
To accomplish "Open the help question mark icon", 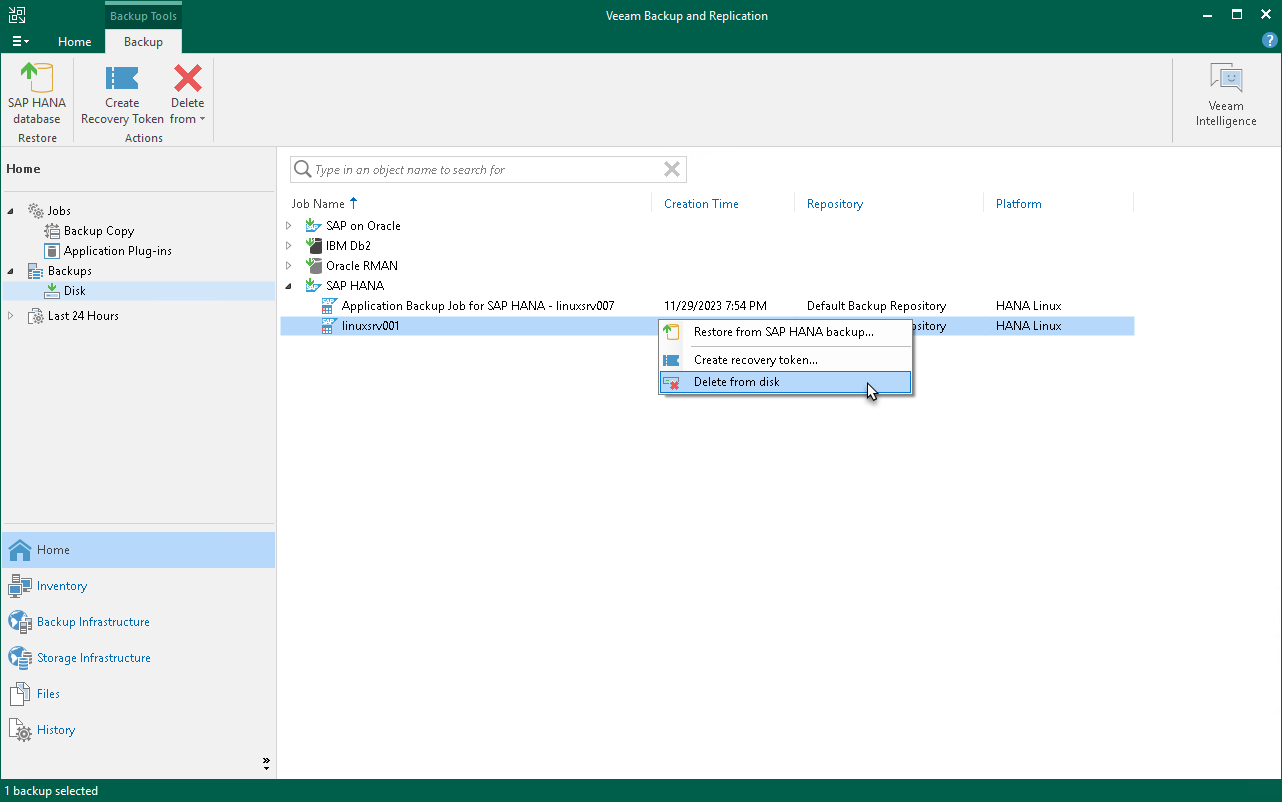I will pyautogui.click(x=1269, y=41).
